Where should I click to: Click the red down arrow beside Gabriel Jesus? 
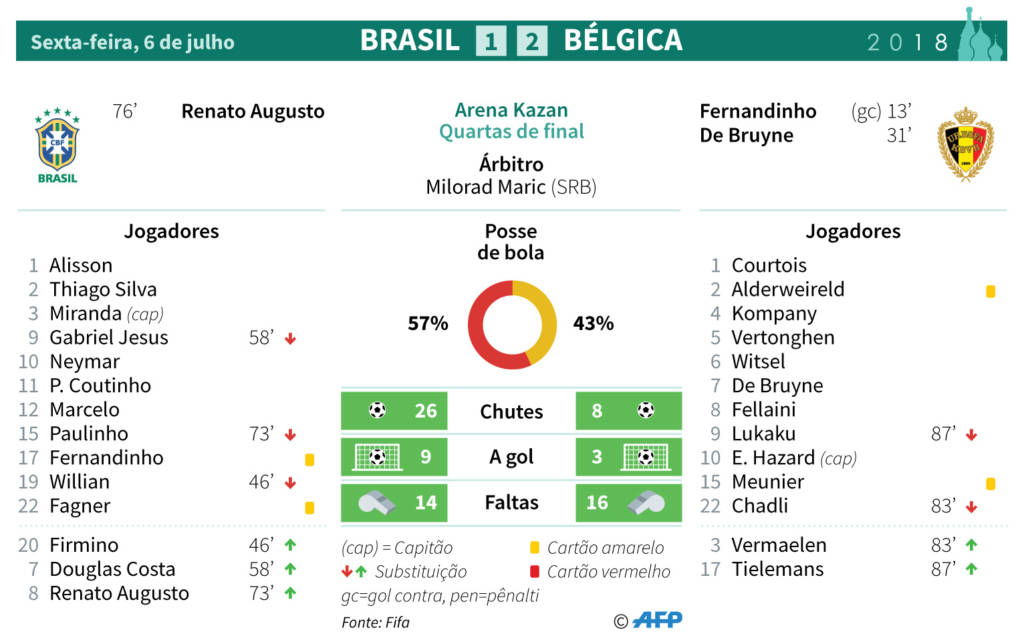point(290,338)
